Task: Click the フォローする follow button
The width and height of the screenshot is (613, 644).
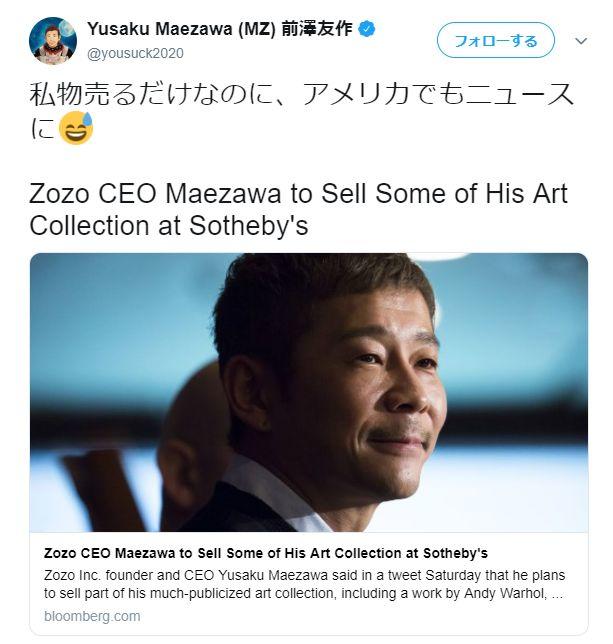Action: pyautogui.click(x=496, y=40)
